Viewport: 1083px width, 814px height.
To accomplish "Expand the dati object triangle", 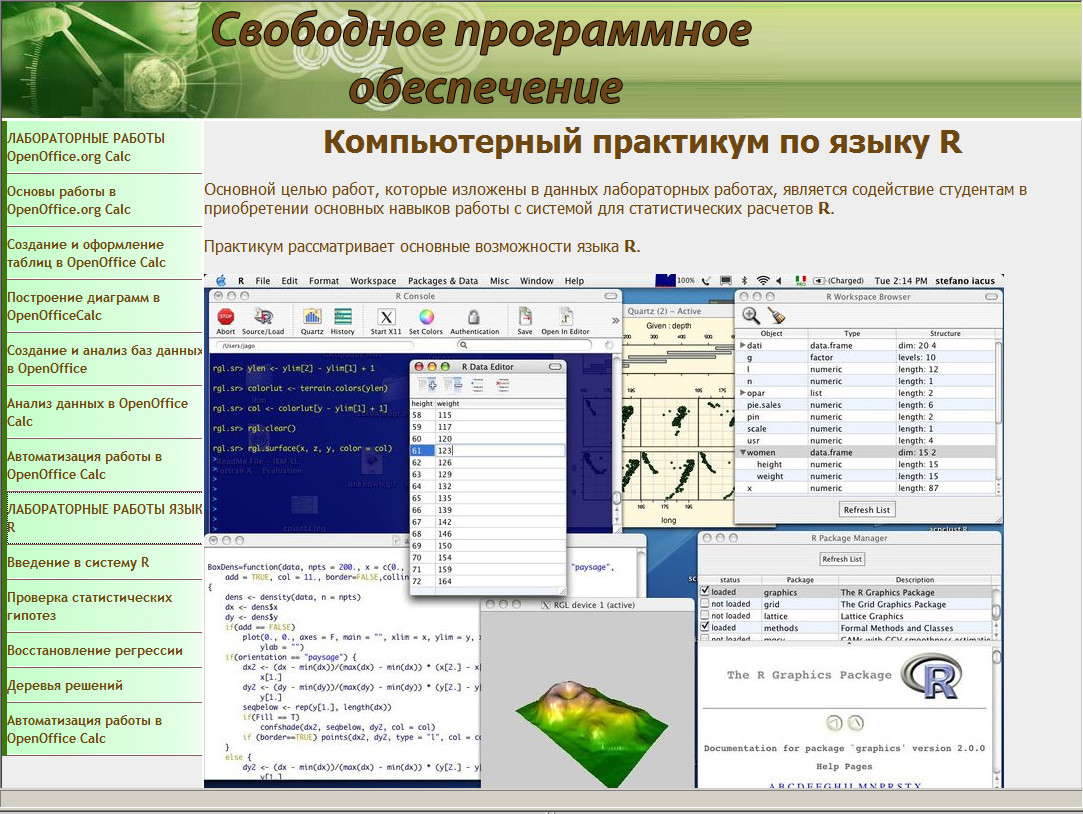I will click(742, 345).
